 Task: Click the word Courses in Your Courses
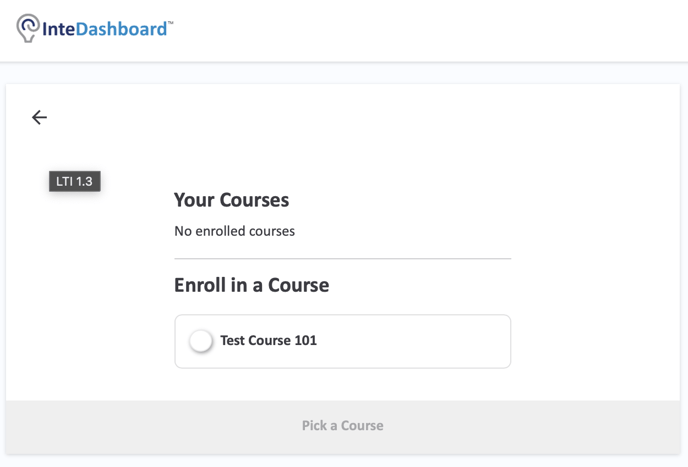coord(254,200)
